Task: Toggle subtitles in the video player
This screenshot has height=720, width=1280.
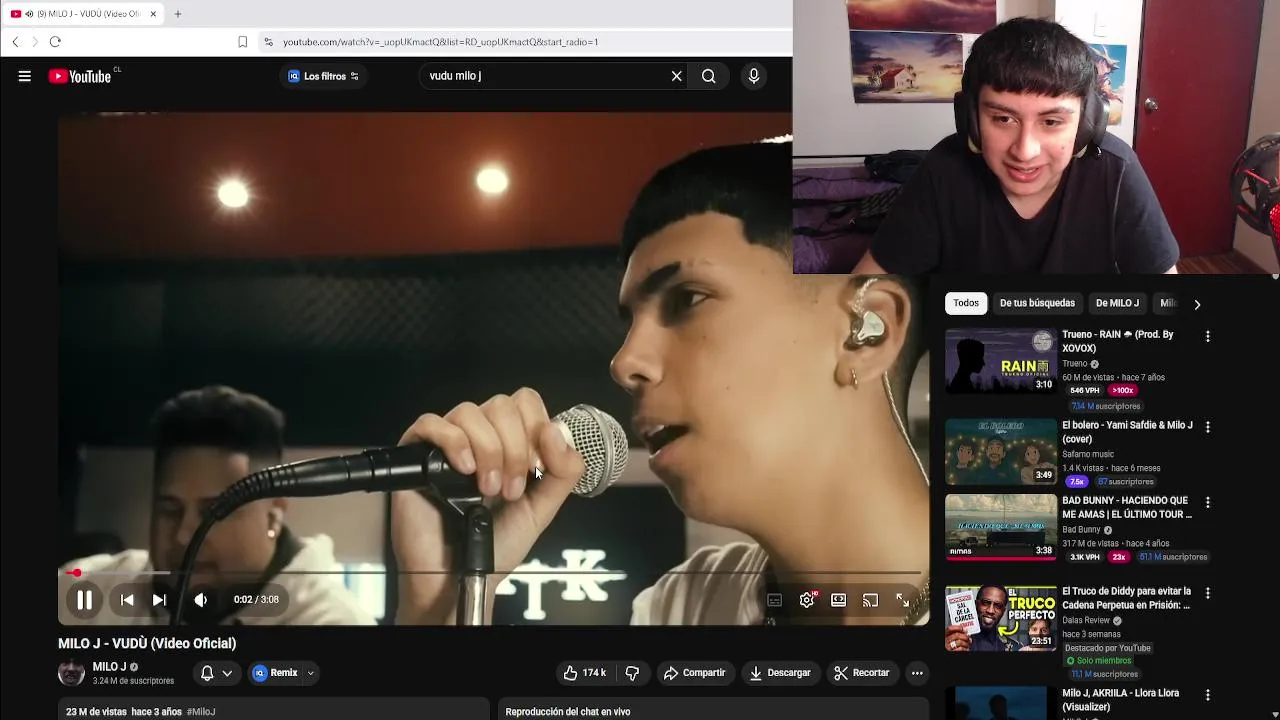Action: pos(775,600)
